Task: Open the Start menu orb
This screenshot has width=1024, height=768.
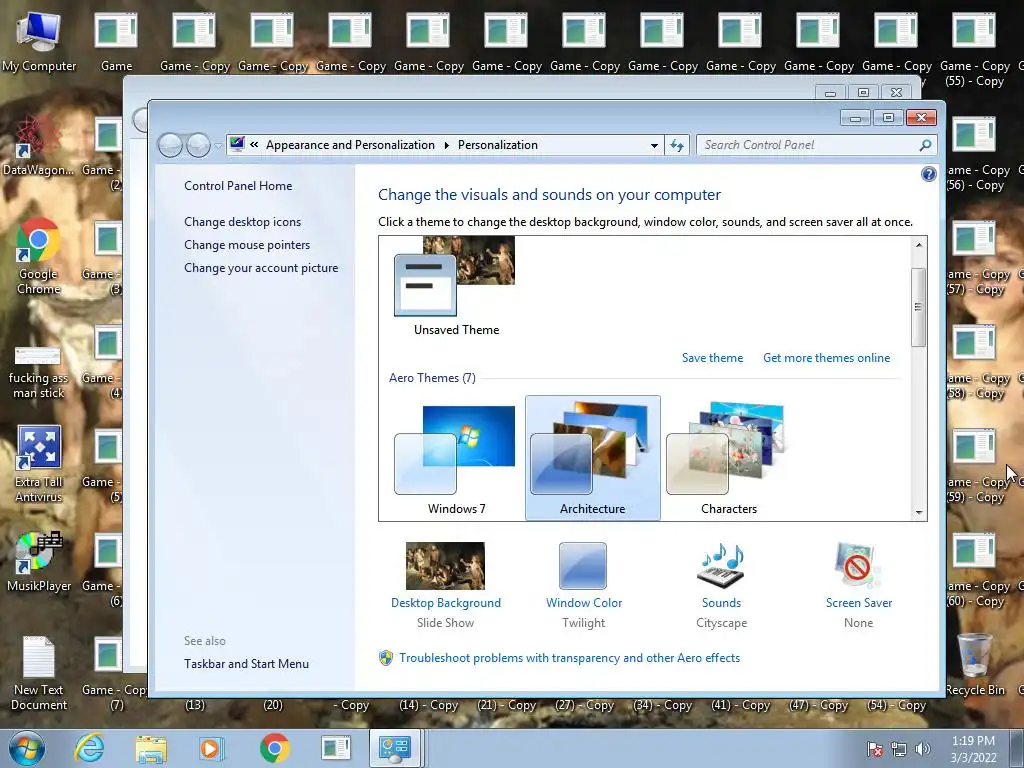Action: pos(27,748)
